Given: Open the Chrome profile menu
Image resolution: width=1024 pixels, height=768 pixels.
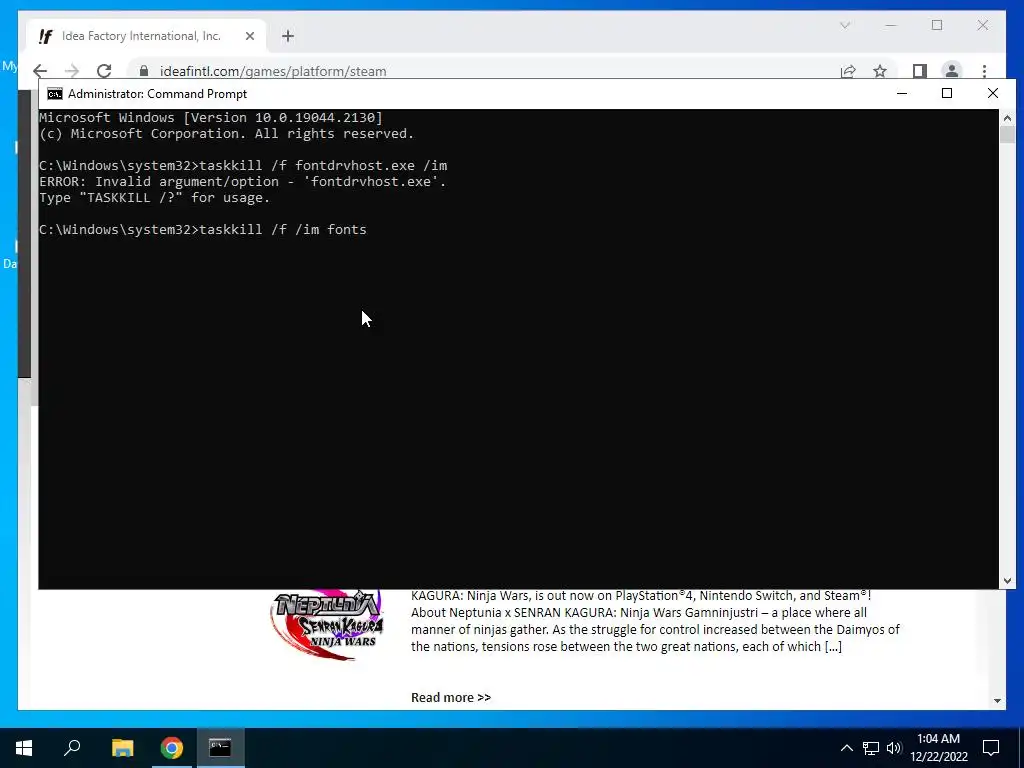Looking at the screenshot, I should 952,71.
